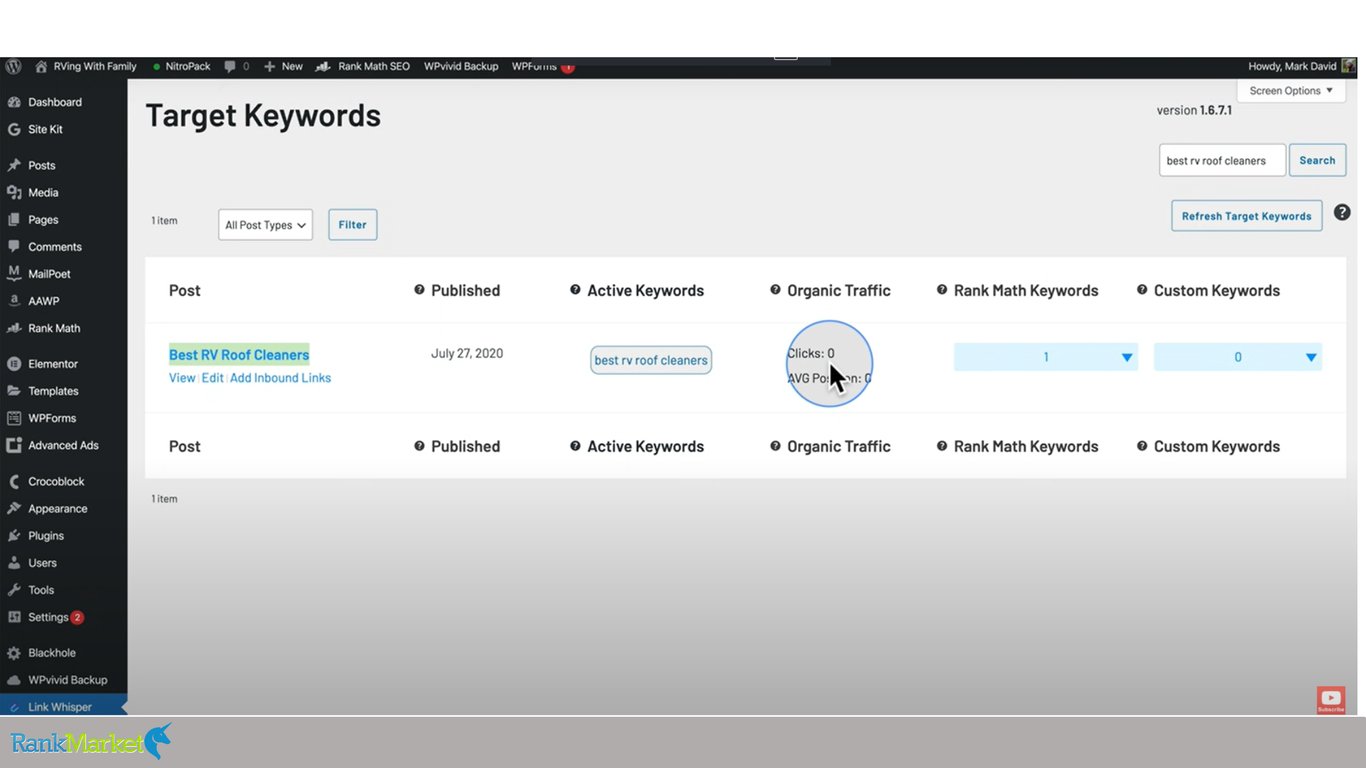Screen dimensions: 1366x768
Task: Open WPvivid Backup in admin bar
Action: (461, 67)
